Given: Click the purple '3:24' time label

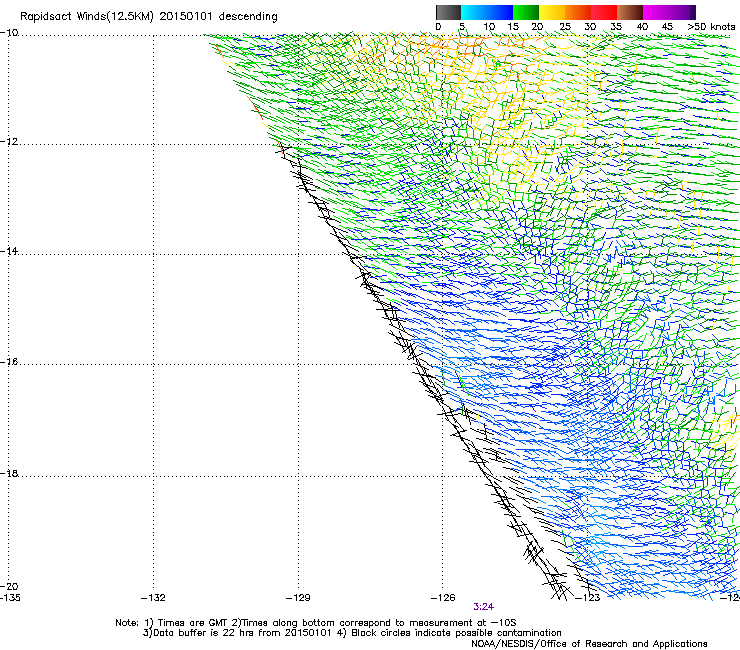Looking at the screenshot, I should coord(483,607).
